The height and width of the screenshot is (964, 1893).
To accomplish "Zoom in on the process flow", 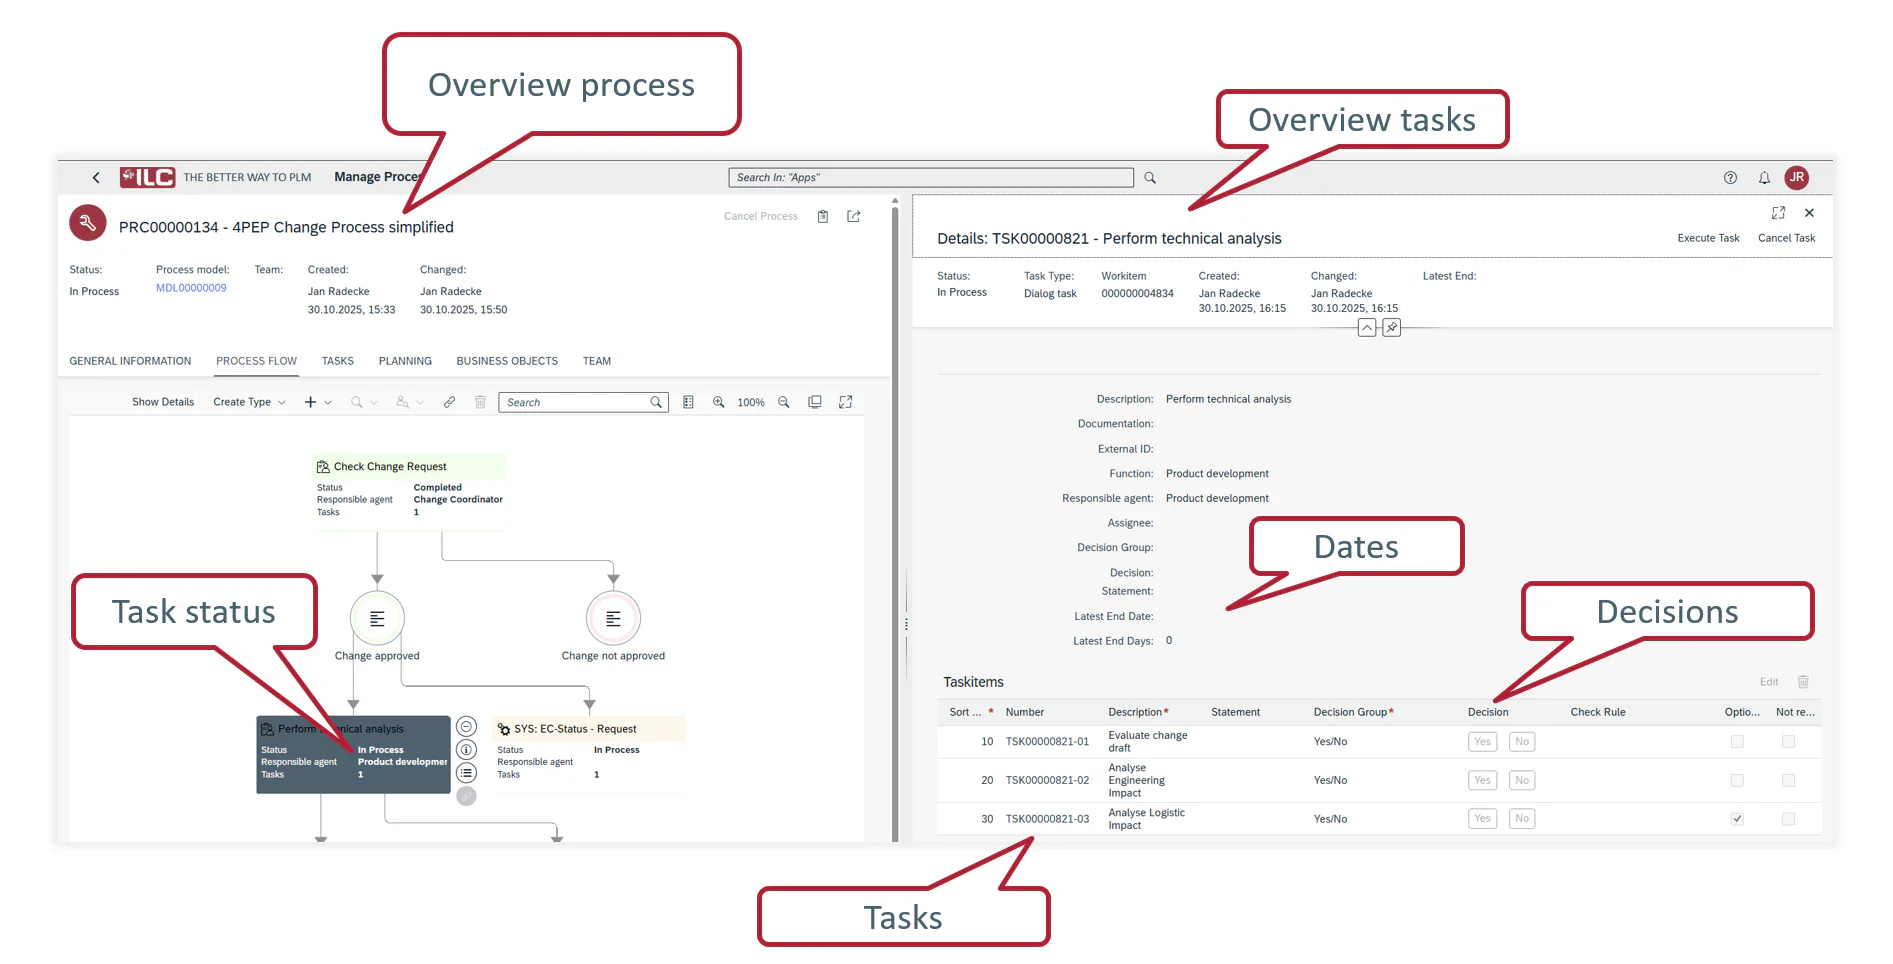I will point(718,402).
